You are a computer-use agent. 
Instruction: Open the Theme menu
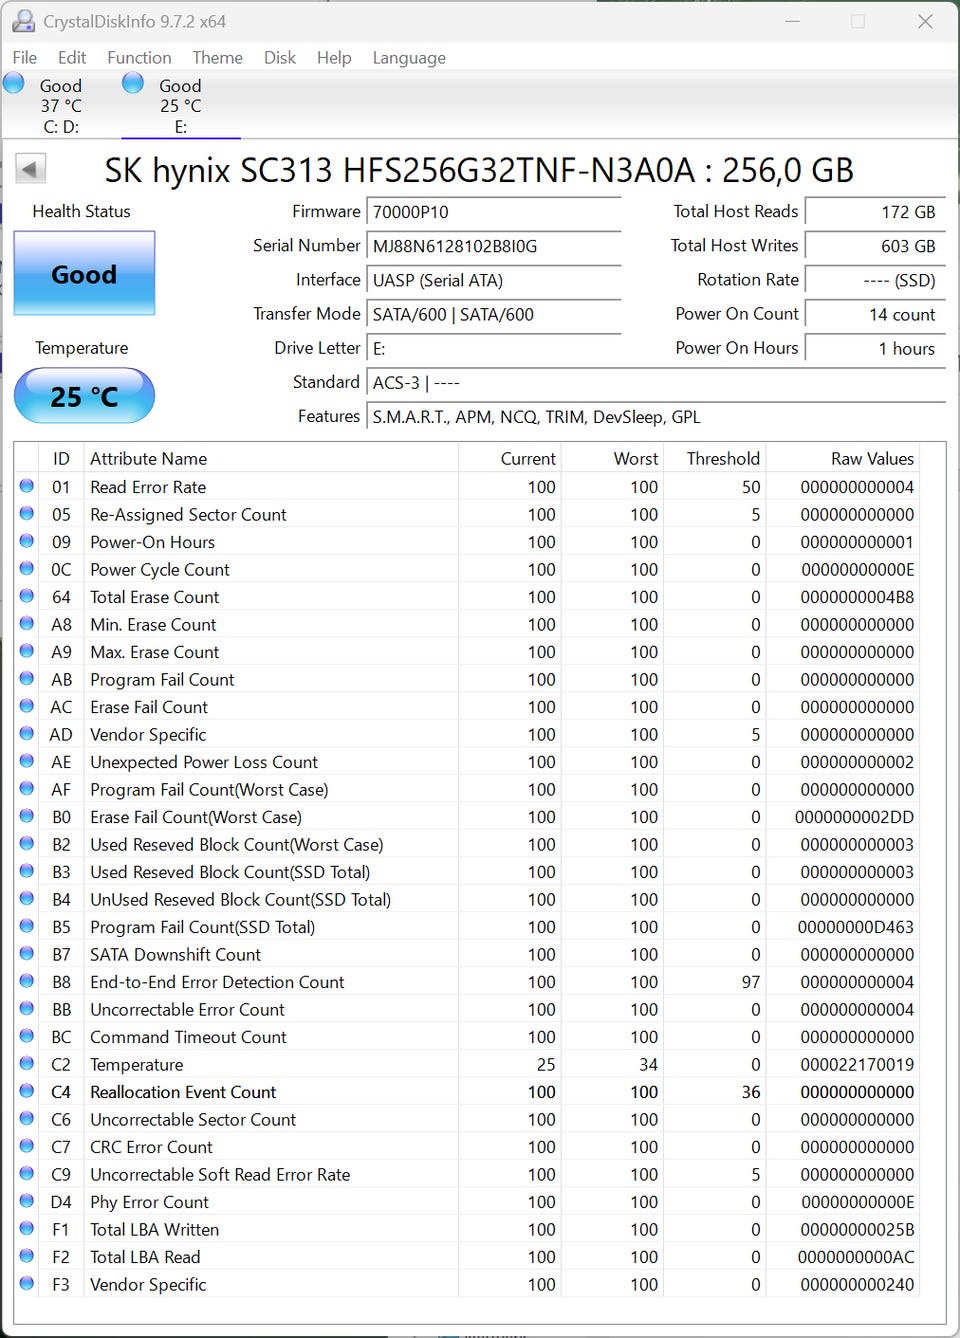coord(217,58)
